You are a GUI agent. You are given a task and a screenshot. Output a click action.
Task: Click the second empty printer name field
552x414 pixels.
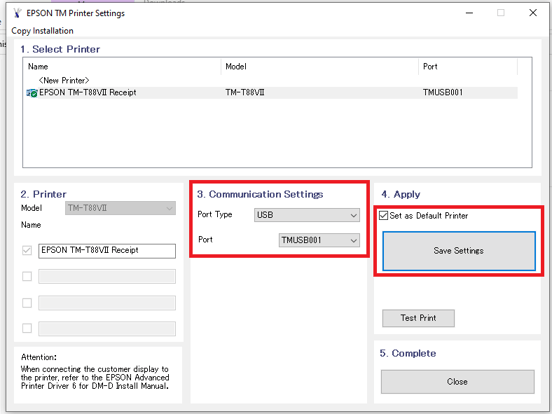(x=107, y=277)
